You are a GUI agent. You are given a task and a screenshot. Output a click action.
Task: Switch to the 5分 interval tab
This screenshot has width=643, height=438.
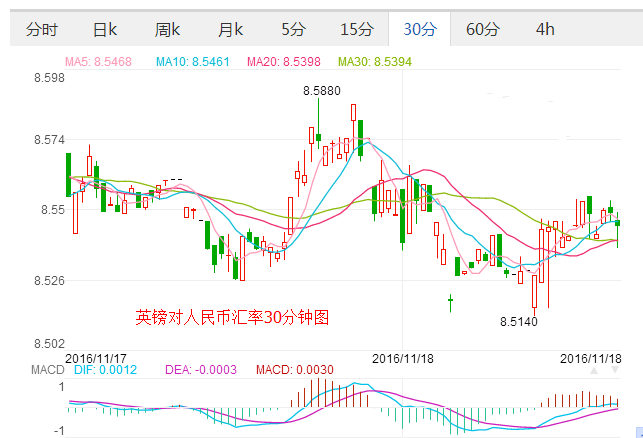[293, 30]
